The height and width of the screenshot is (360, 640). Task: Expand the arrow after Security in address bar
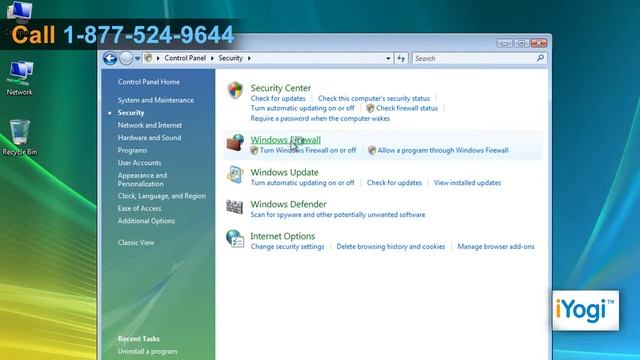click(249, 58)
